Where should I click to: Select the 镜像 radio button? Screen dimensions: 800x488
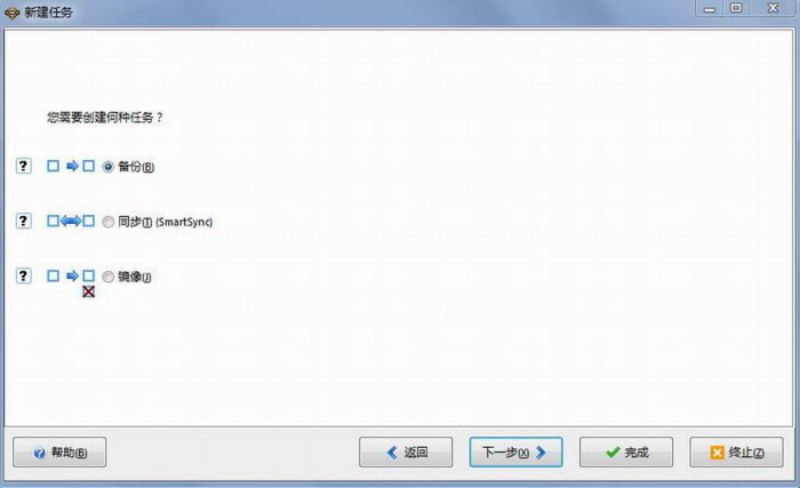pos(108,277)
